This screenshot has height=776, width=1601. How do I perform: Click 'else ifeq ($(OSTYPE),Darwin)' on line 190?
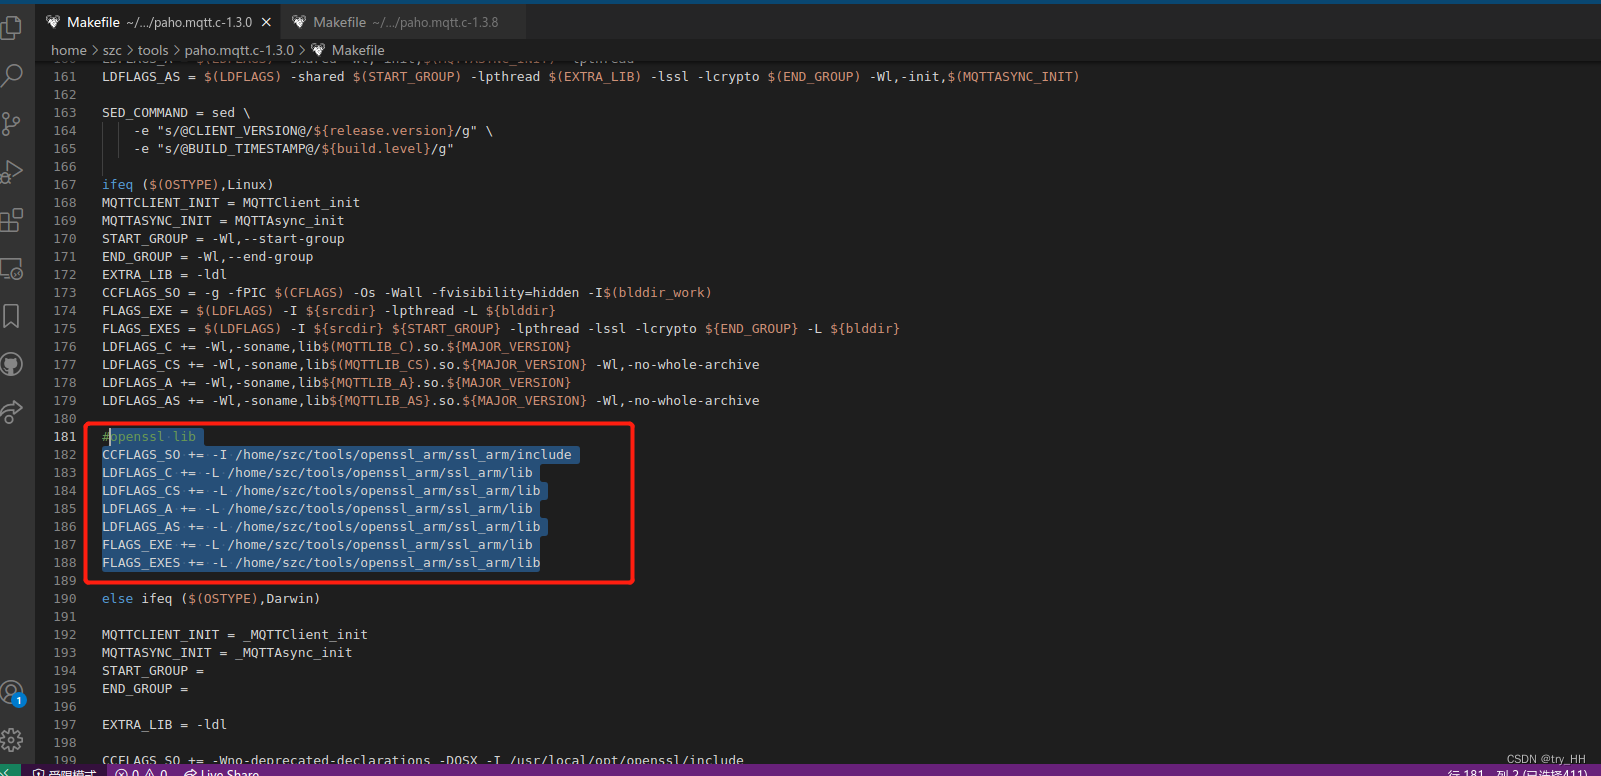(x=211, y=598)
